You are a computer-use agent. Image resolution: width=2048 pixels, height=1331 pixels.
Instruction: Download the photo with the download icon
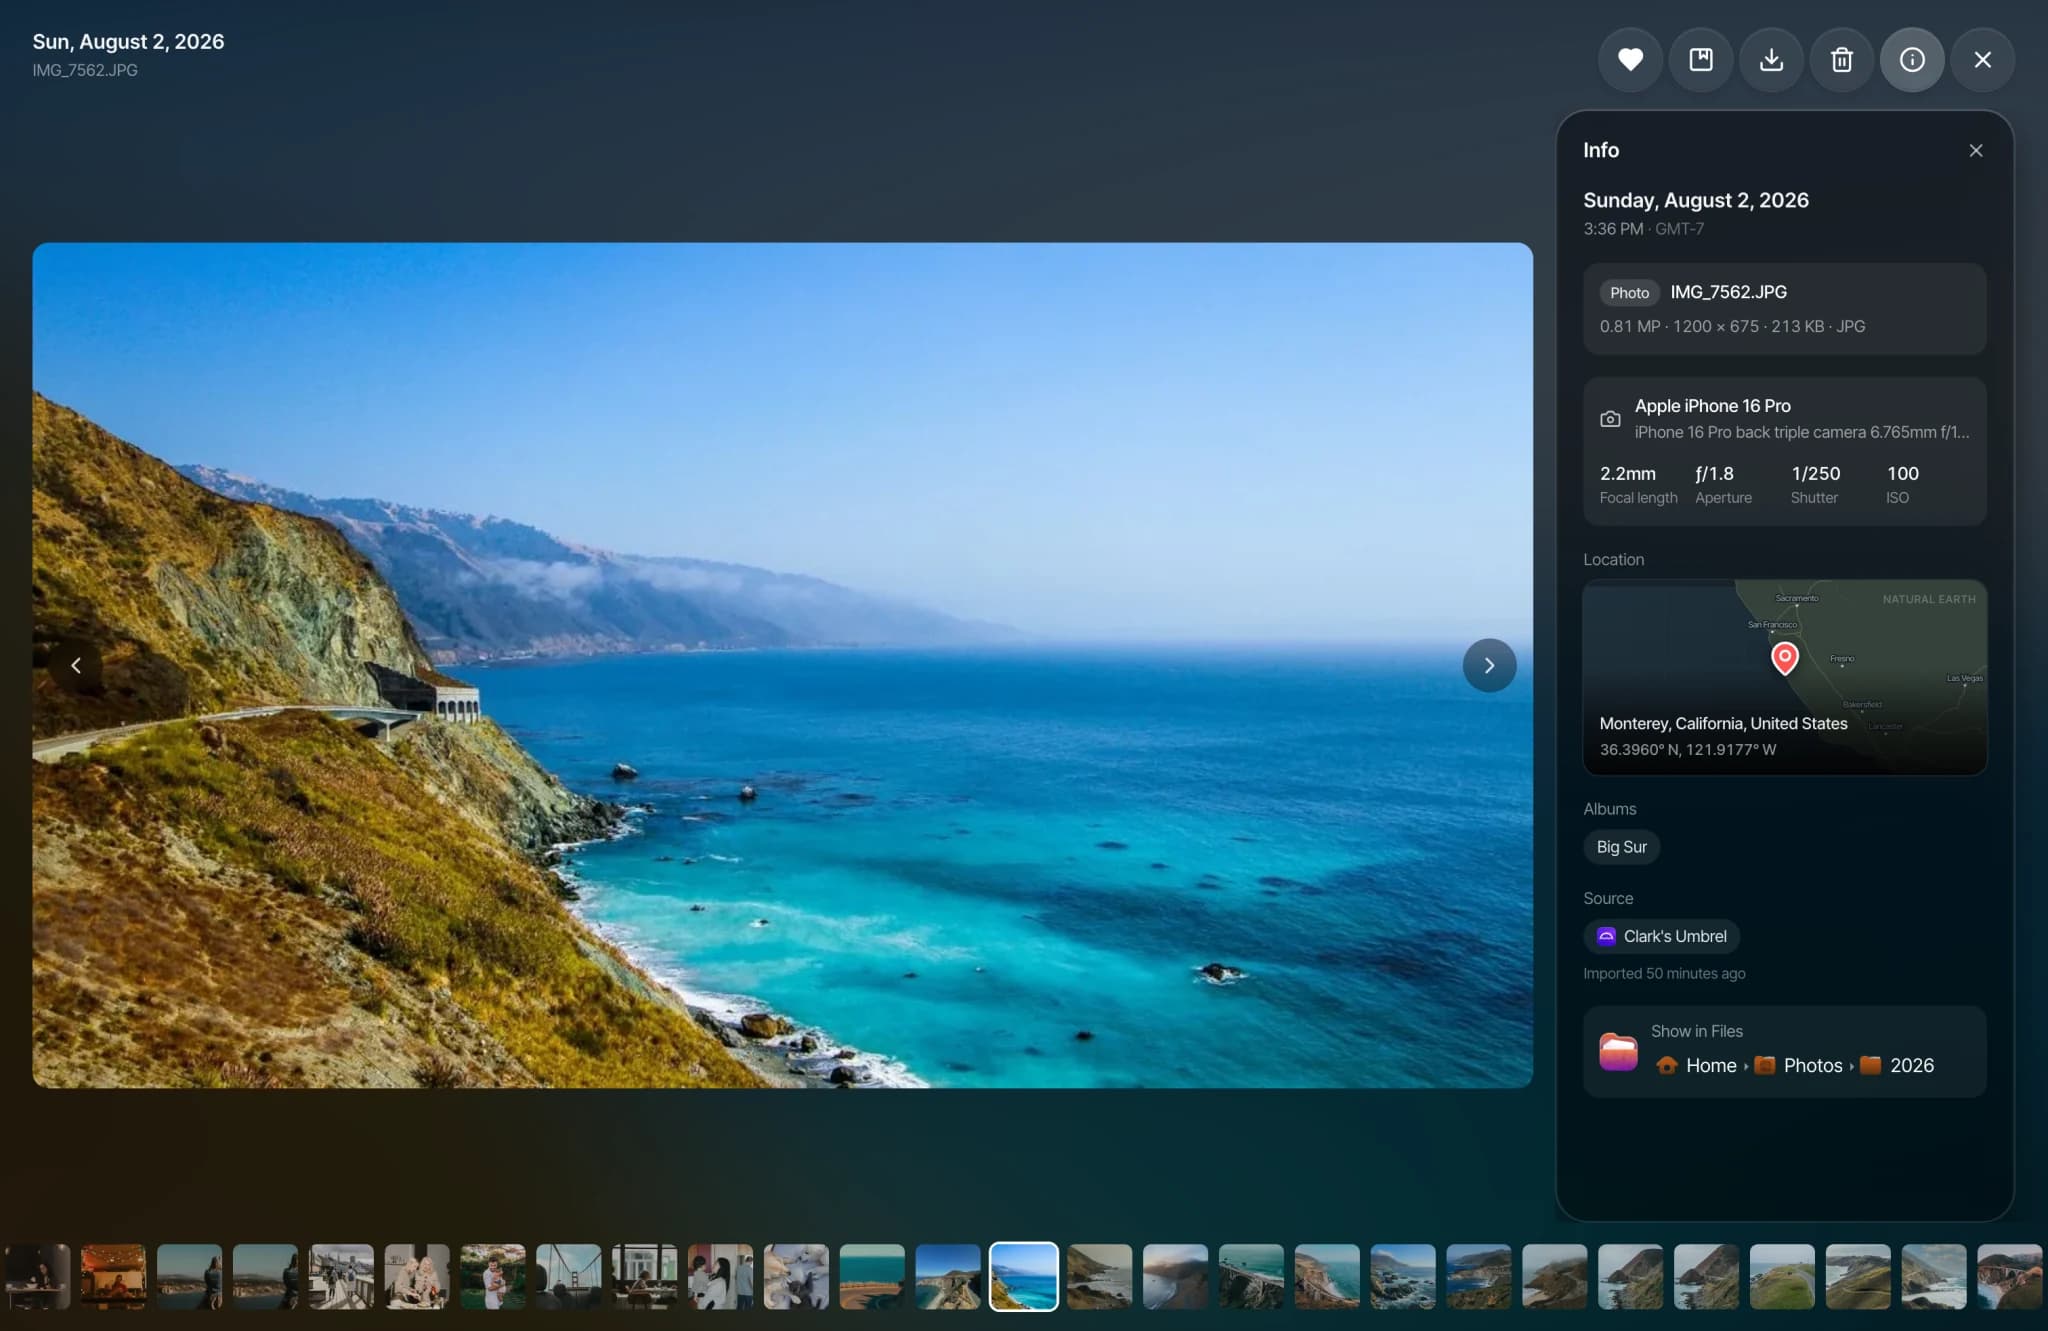(1771, 60)
